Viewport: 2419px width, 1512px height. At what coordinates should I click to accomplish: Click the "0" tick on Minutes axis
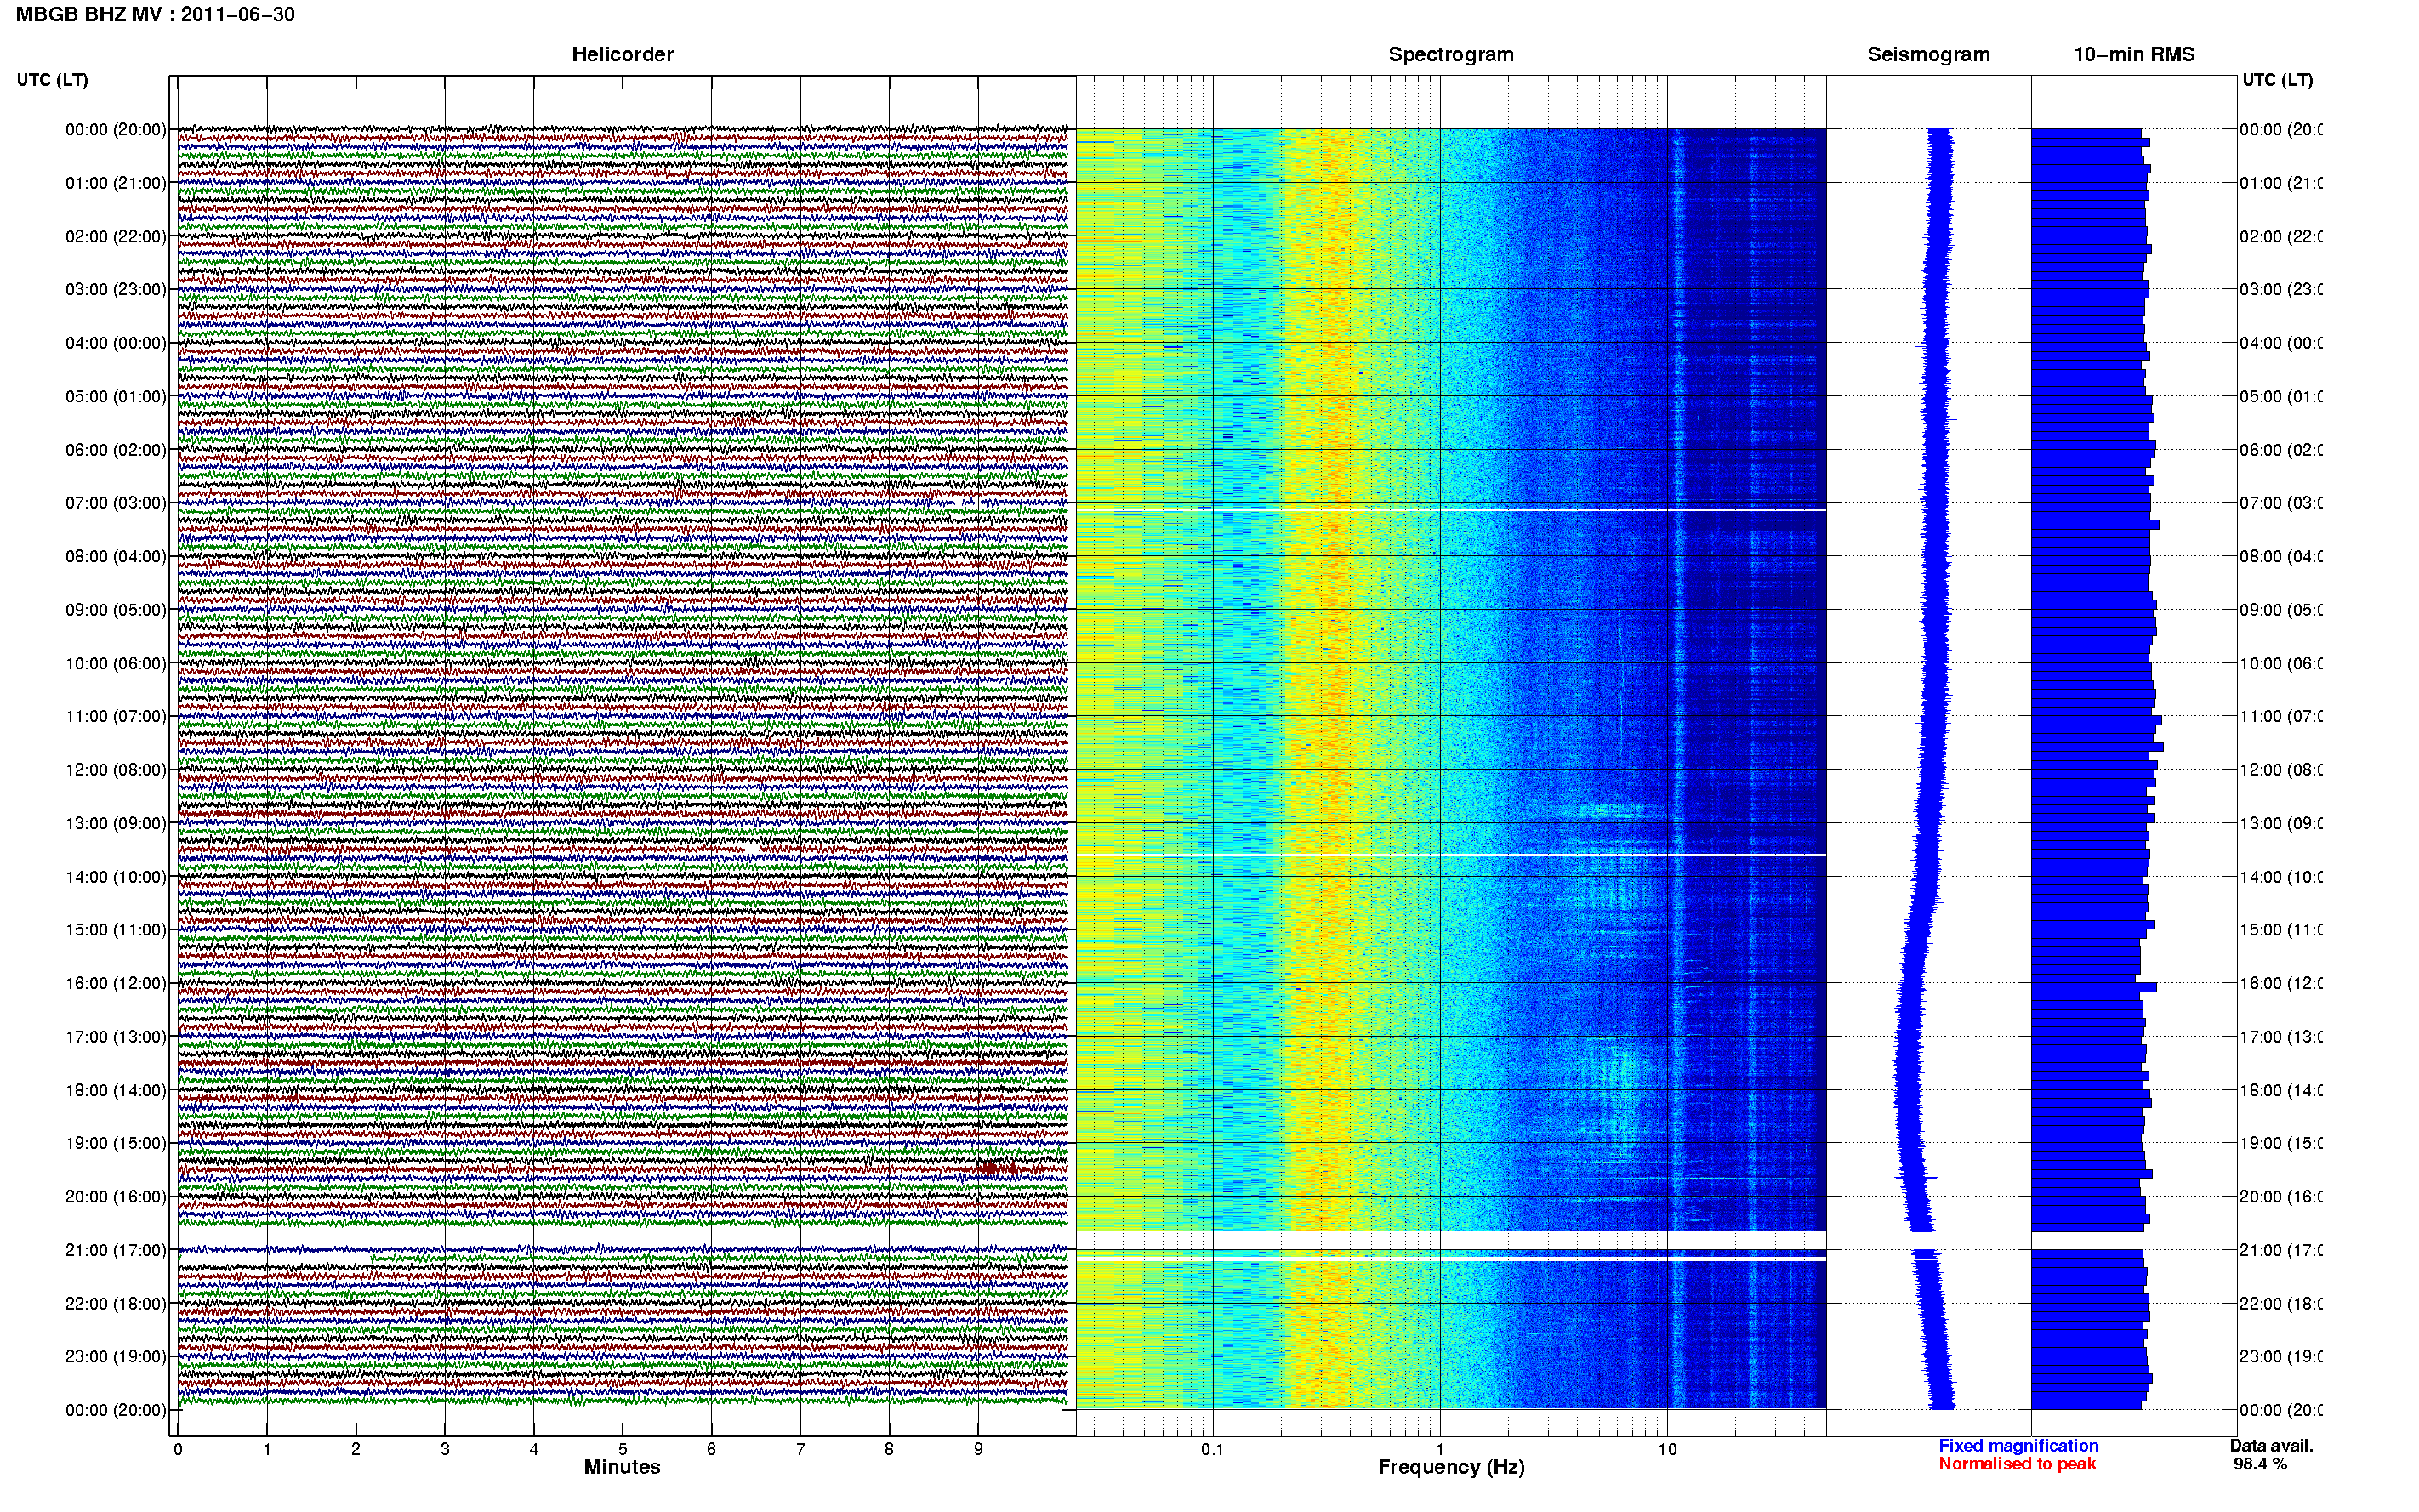(x=178, y=1449)
